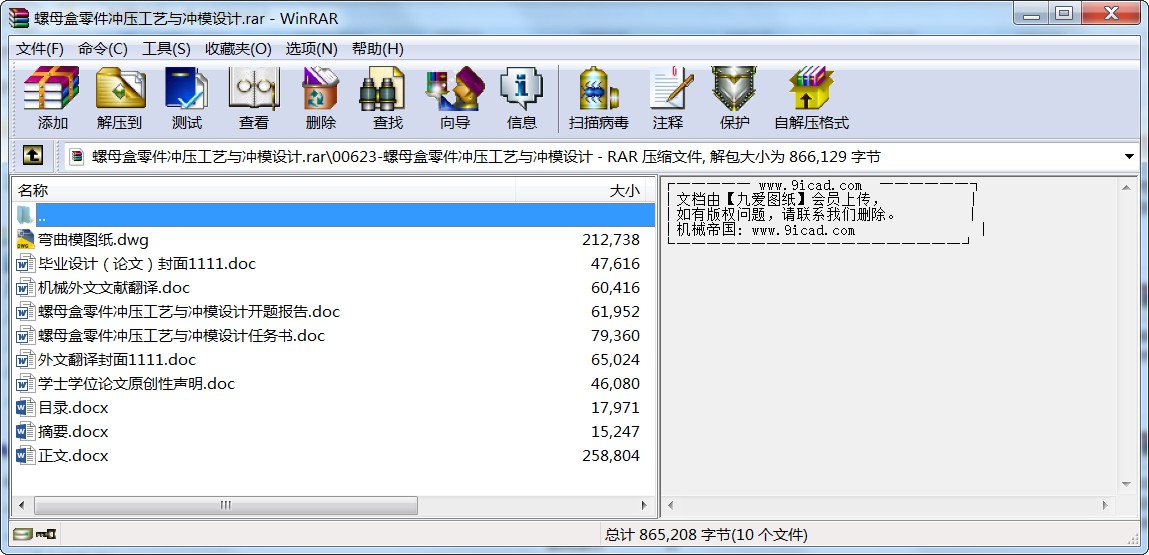Click the size value 212,738
1149x555 pixels.
pyautogui.click(x=611, y=240)
